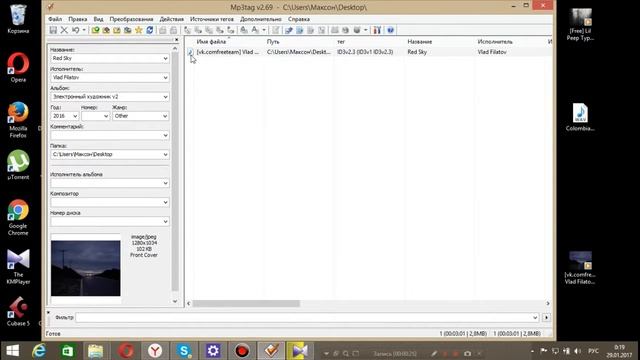Expand the tag sources dropdown arrow in toolbar
640x360 pixels.
366,30
